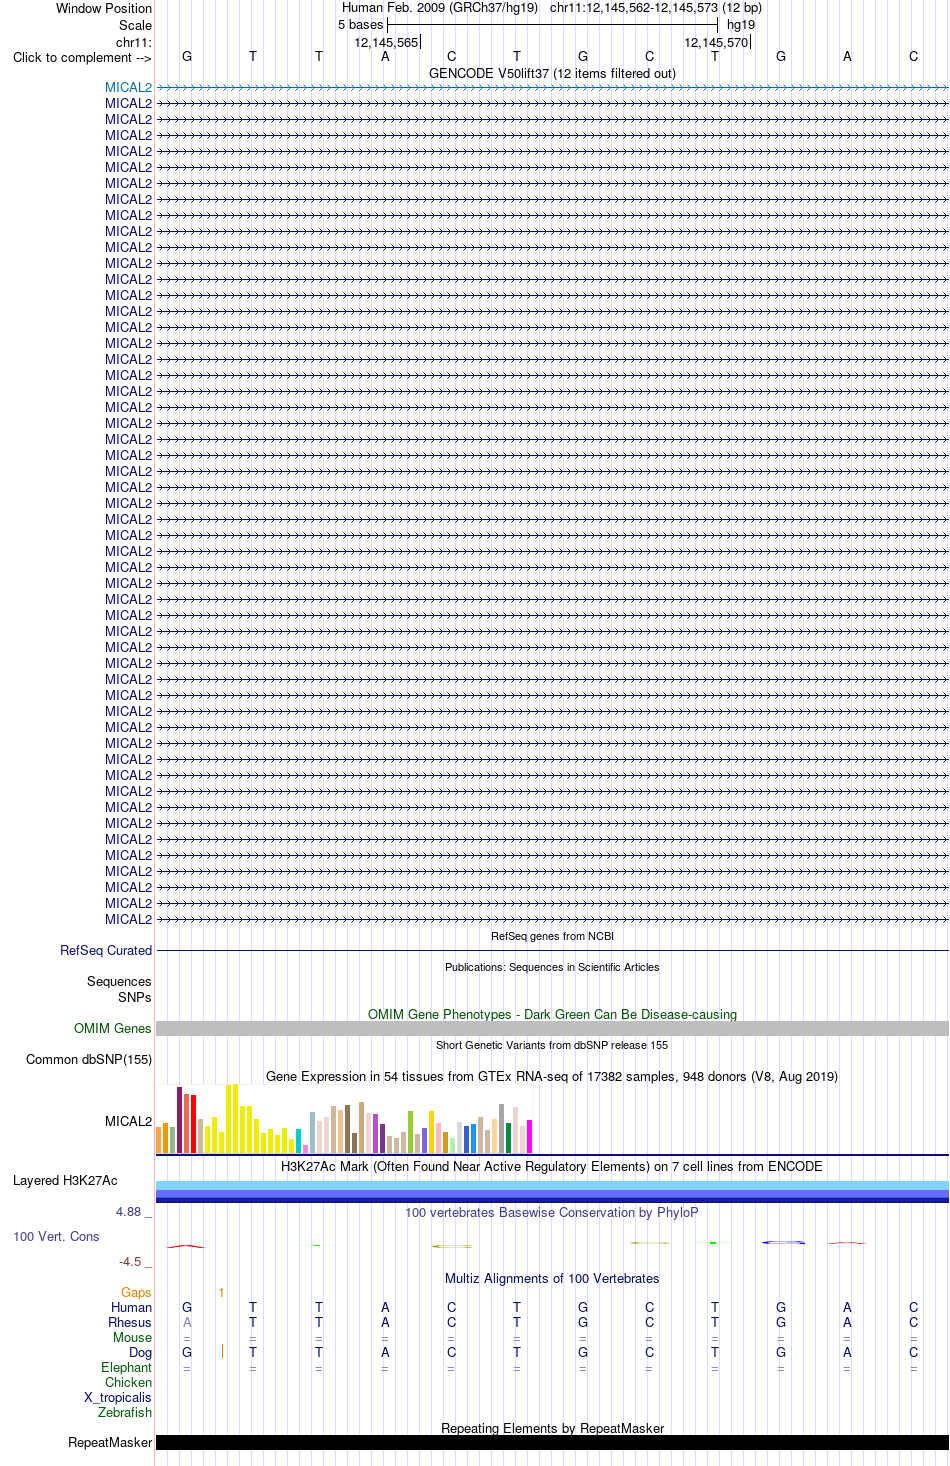Viewport: 950px width, 1466px height.
Task: Open 'Repeating Elements by RepeatMasker' title
Action: [552, 1428]
